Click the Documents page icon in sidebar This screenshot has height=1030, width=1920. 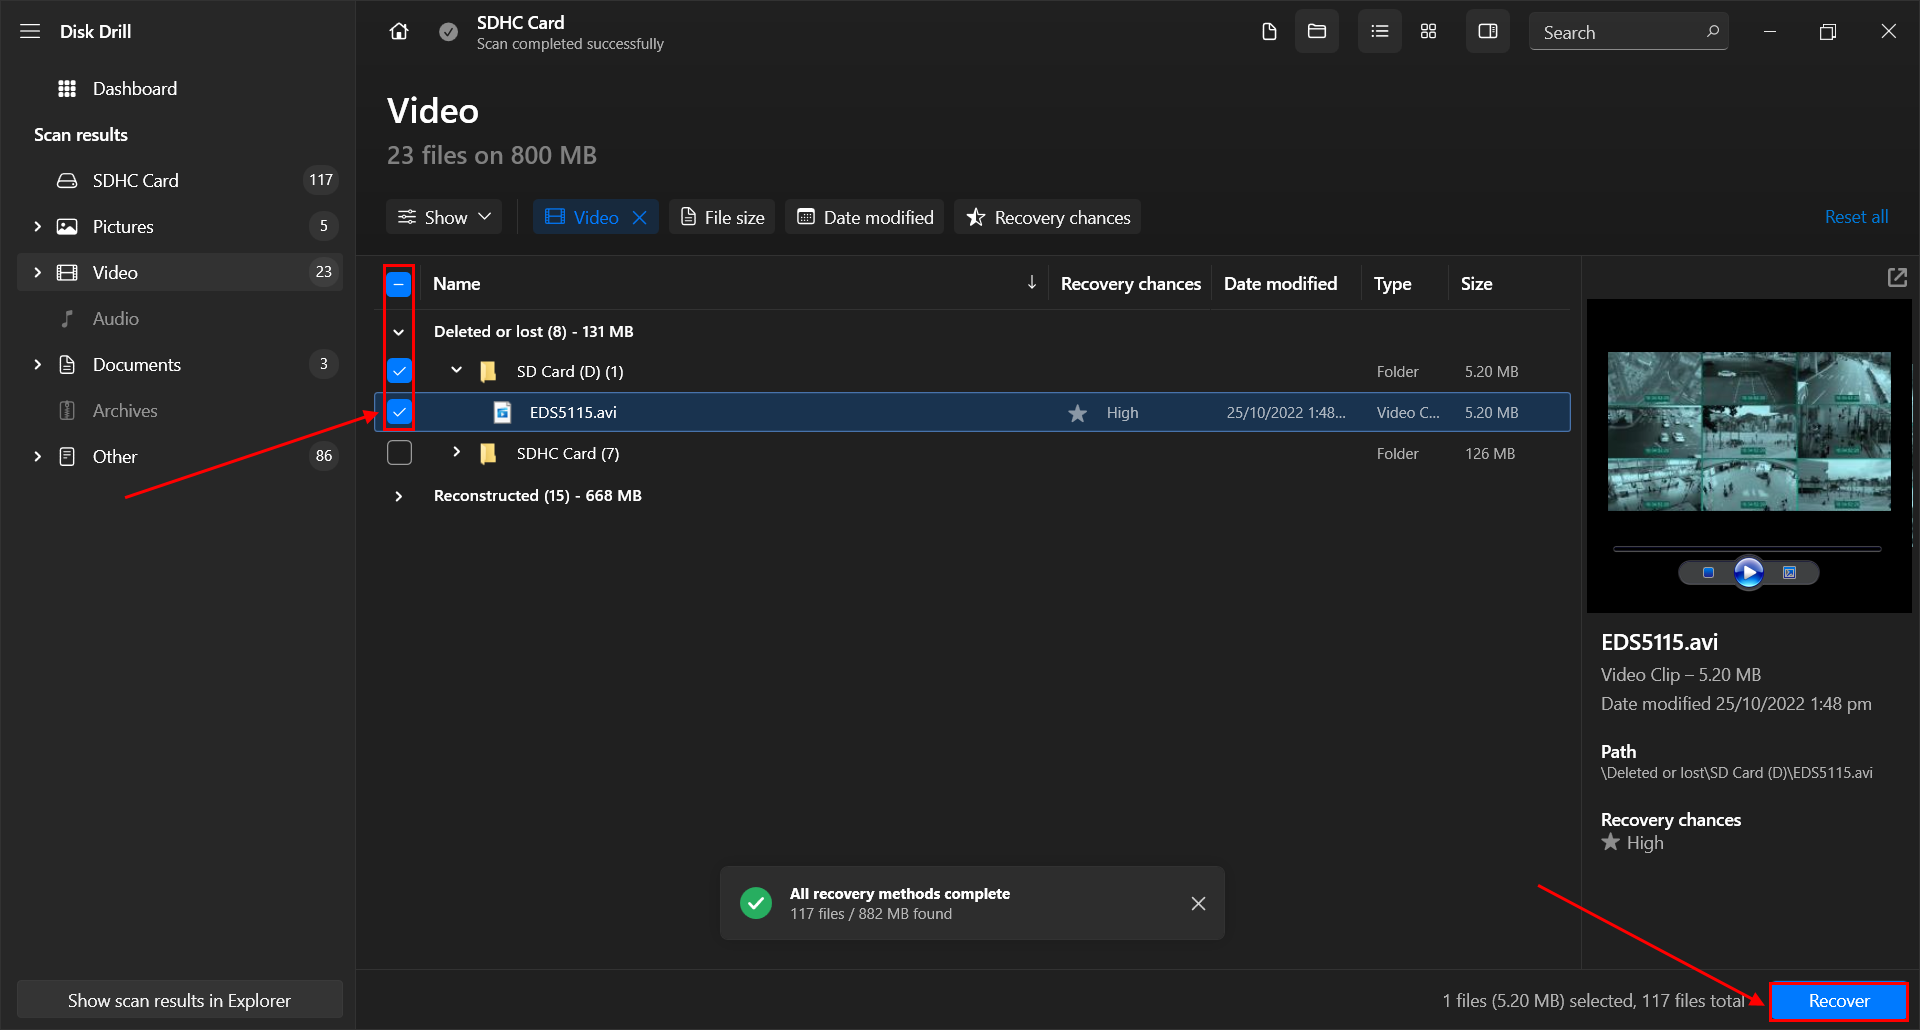(67, 365)
